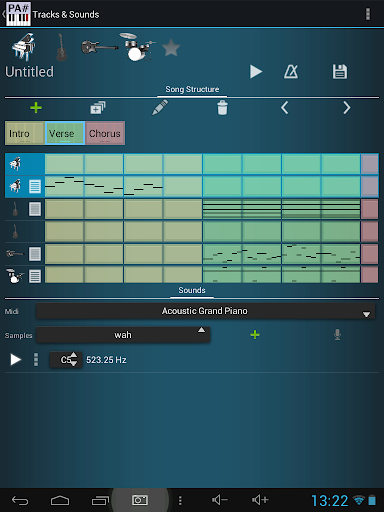Expand the wah samples dropdown

pyautogui.click(x=123, y=335)
